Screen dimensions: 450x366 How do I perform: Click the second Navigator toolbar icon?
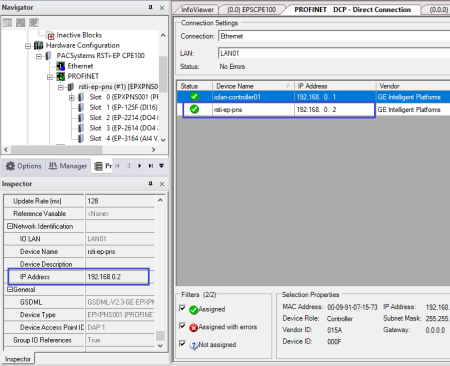tap(21, 22)
